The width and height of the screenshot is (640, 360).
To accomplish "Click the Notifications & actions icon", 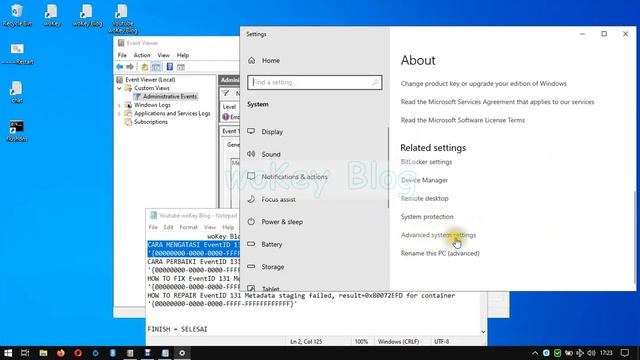I will 251,176.
